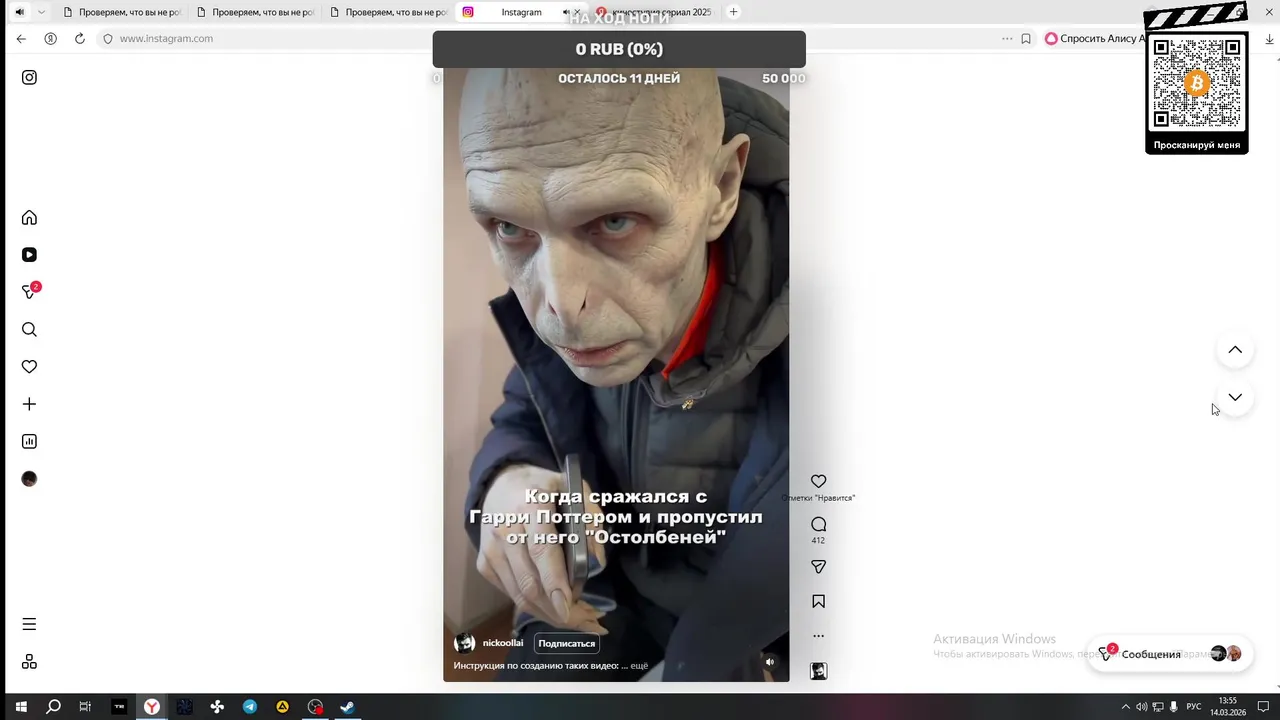Open the hamburger More menu in sidebar
Viewport: 1280px width, 720px height.
click(x=29, y=624)
